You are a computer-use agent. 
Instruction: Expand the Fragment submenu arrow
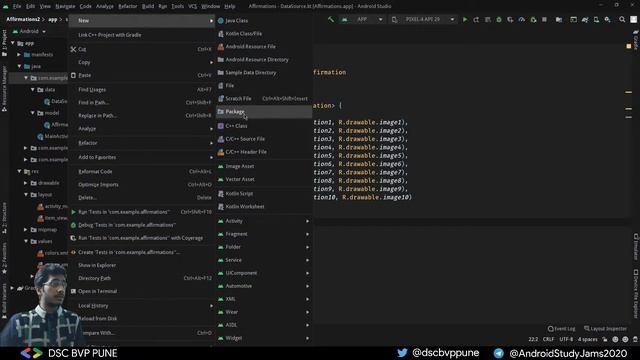[307, 234]
